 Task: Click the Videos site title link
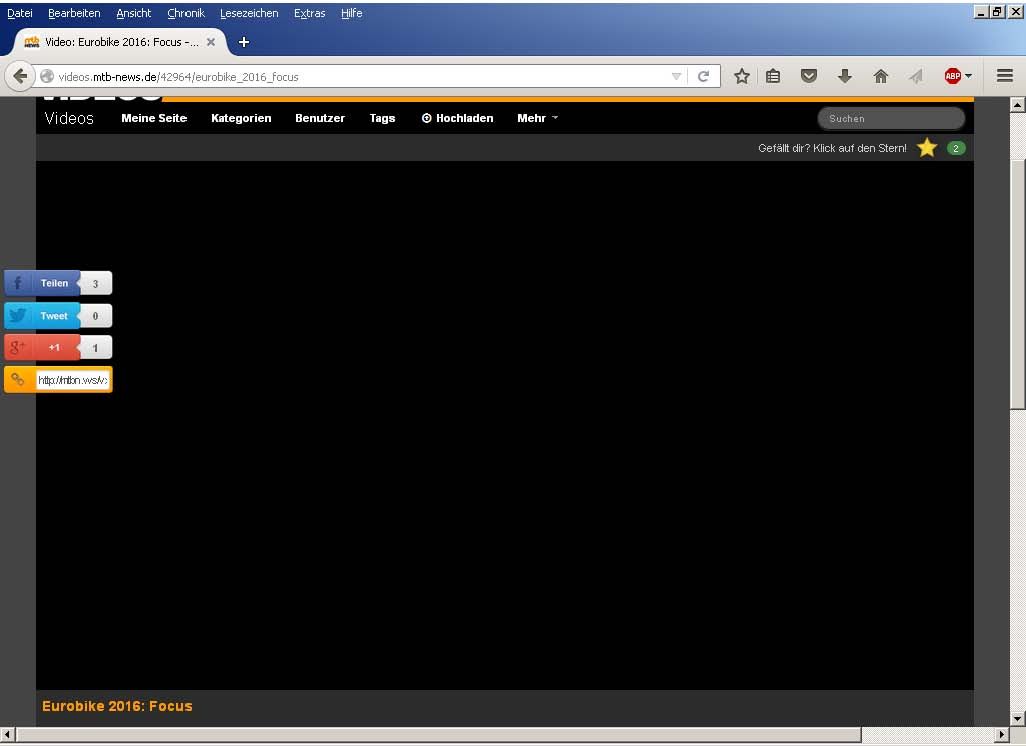[69, 118]
